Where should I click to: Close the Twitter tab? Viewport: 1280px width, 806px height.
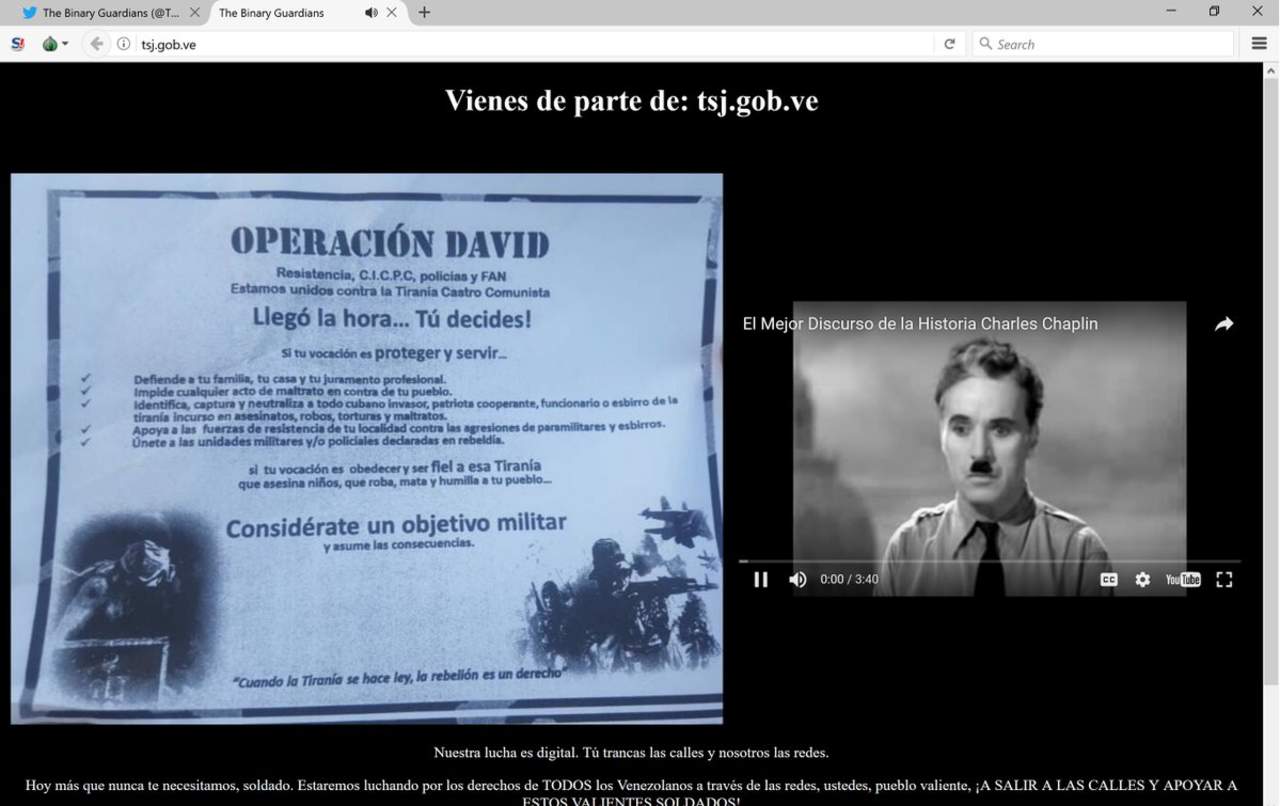pyautogui.click(x=195, y=13)
